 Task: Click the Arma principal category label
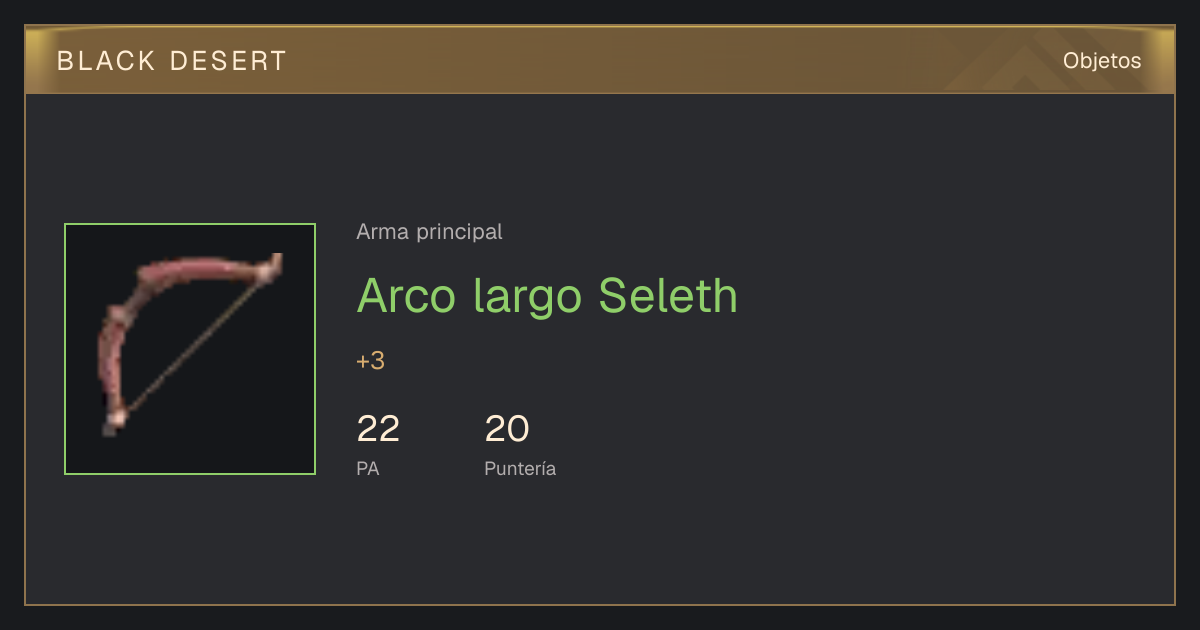(429, 232)
